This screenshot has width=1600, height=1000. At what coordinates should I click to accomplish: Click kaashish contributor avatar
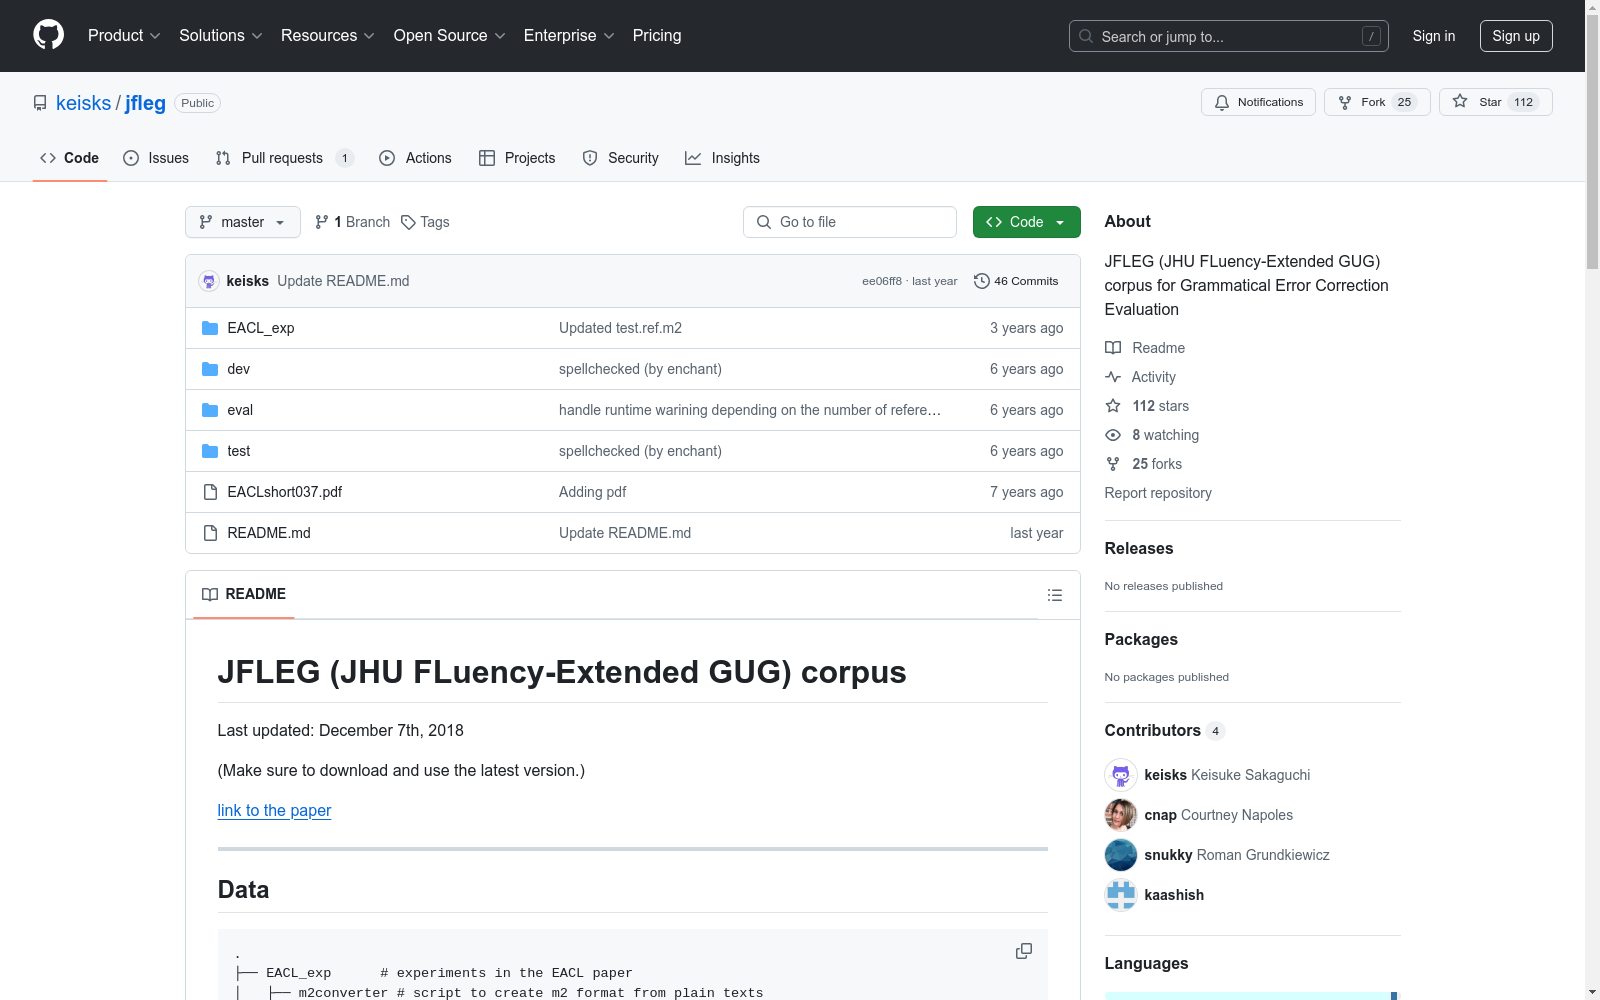[x=1121, y=895]
